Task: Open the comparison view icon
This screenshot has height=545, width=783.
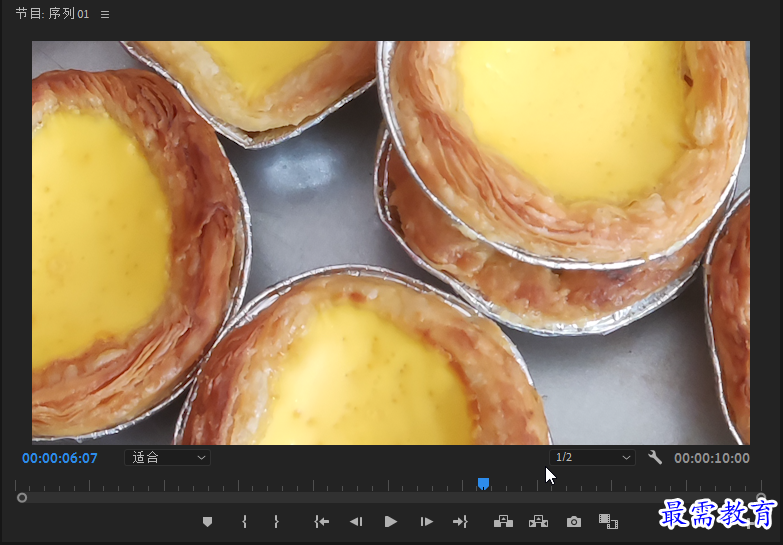Action: (608, 522)
